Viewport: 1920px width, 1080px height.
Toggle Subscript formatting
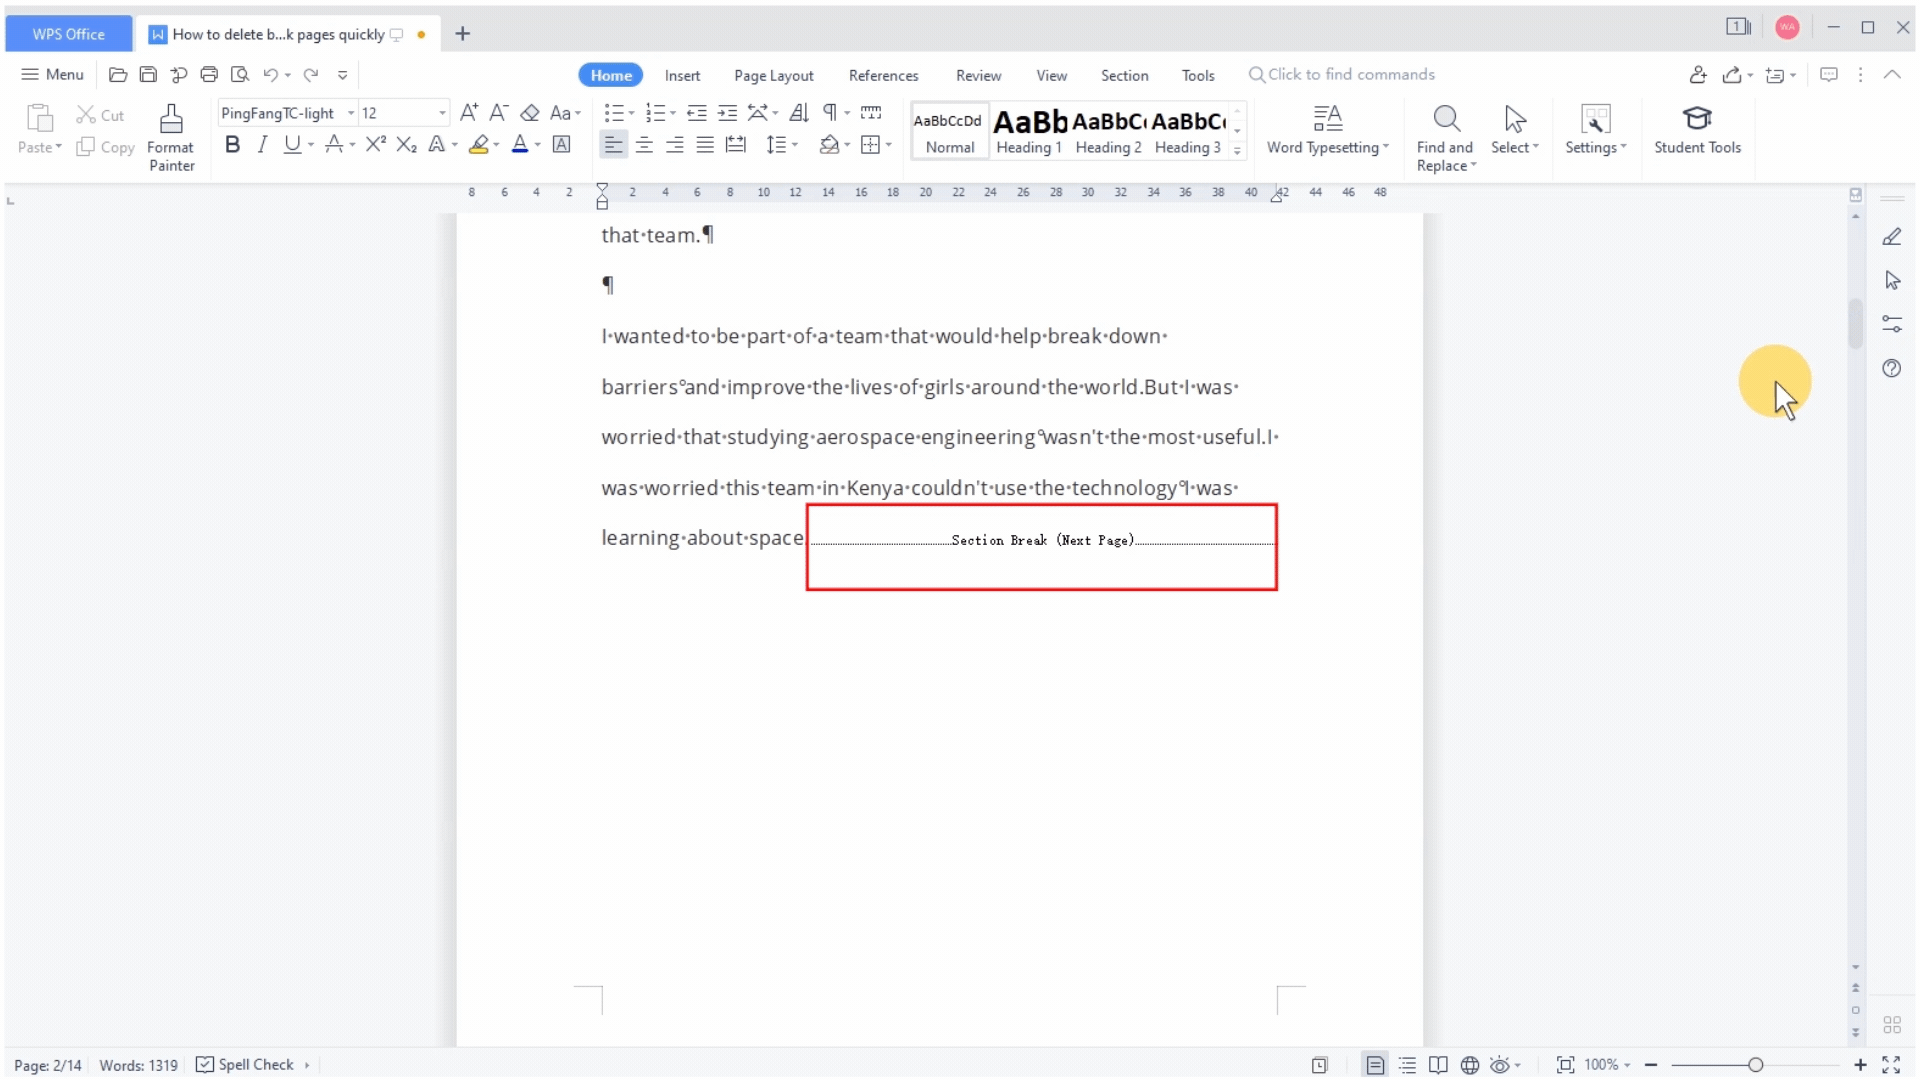(406, 145)
